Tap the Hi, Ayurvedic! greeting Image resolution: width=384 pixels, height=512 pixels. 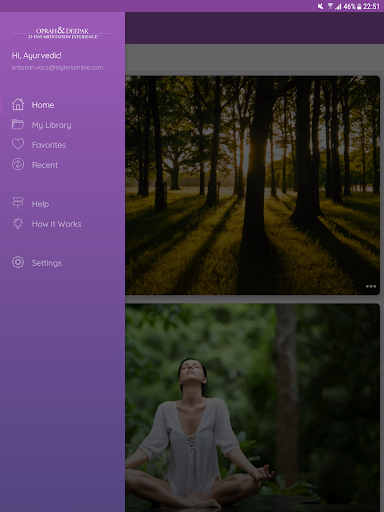[x=37, y=56]
